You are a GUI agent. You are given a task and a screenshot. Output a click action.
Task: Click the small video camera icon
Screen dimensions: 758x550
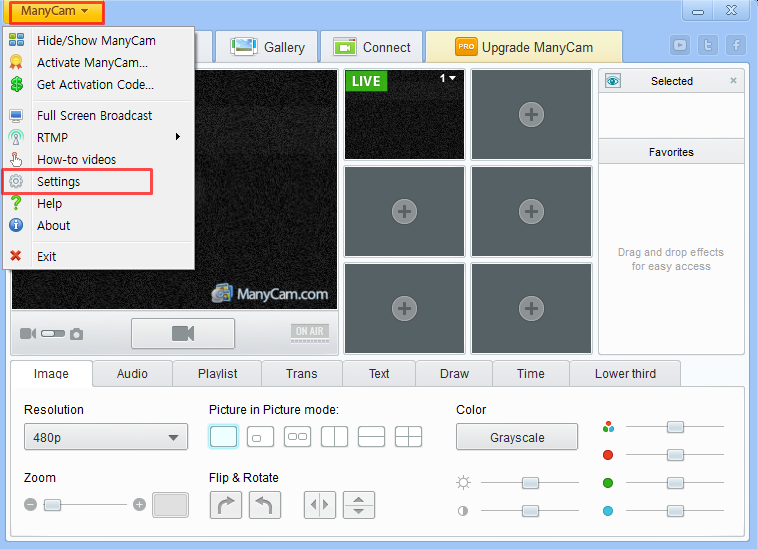(28, 333)
